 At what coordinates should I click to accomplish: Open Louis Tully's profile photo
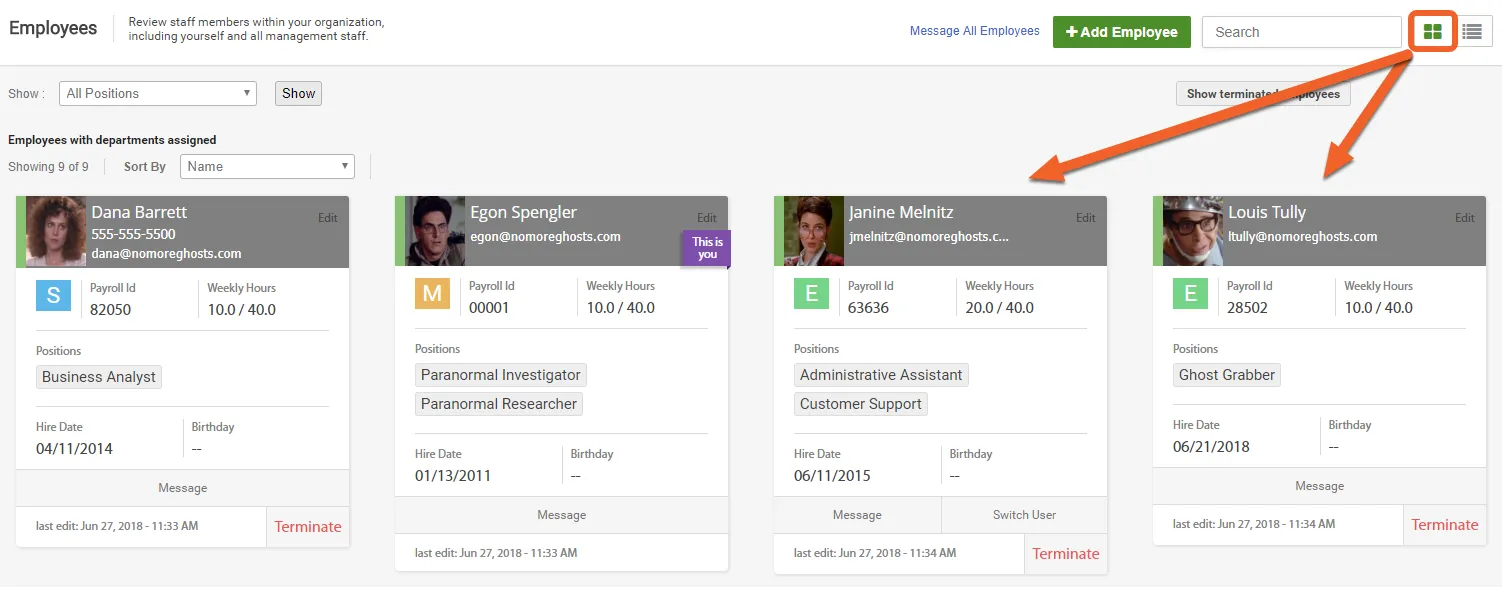pos(1192,230)
